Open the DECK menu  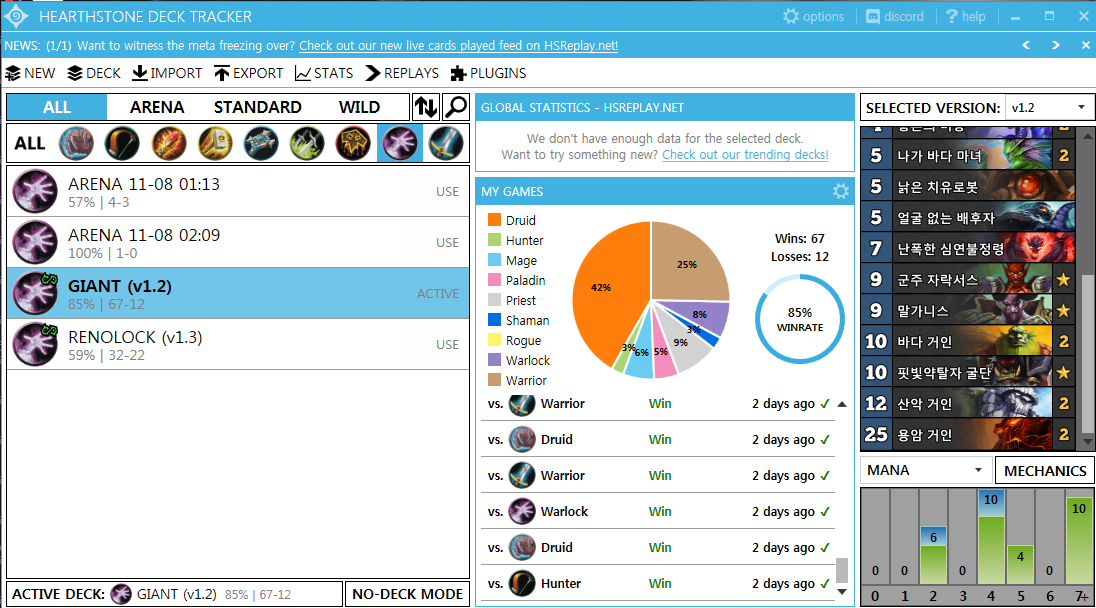94,73
